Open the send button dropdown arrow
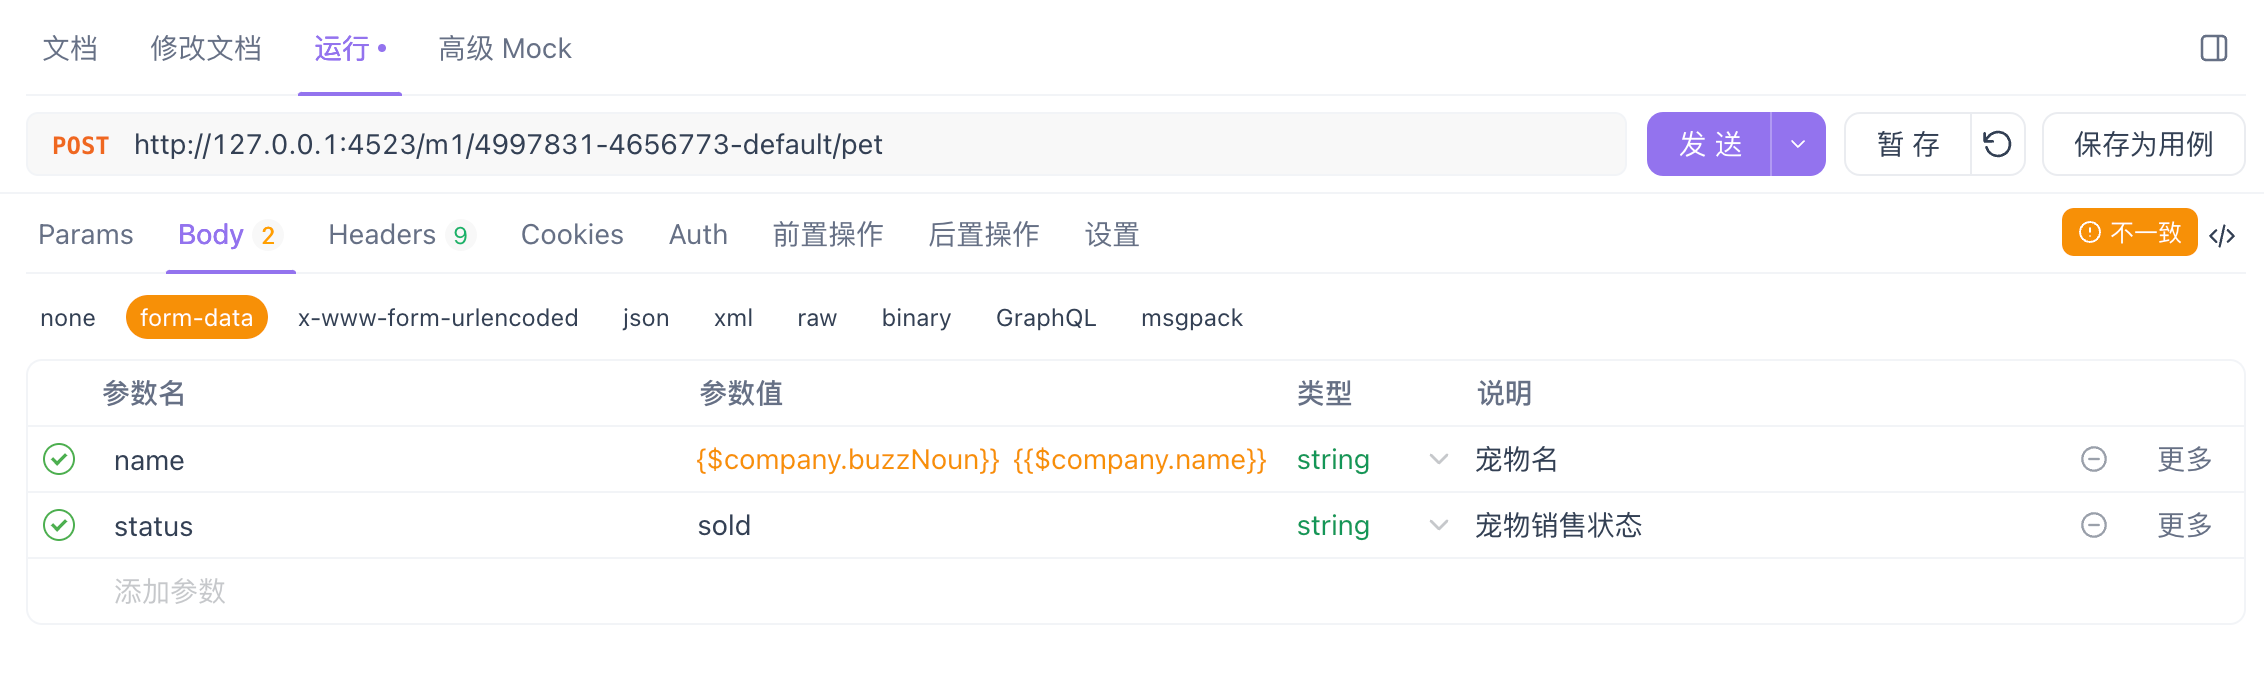 (1798, 144)
